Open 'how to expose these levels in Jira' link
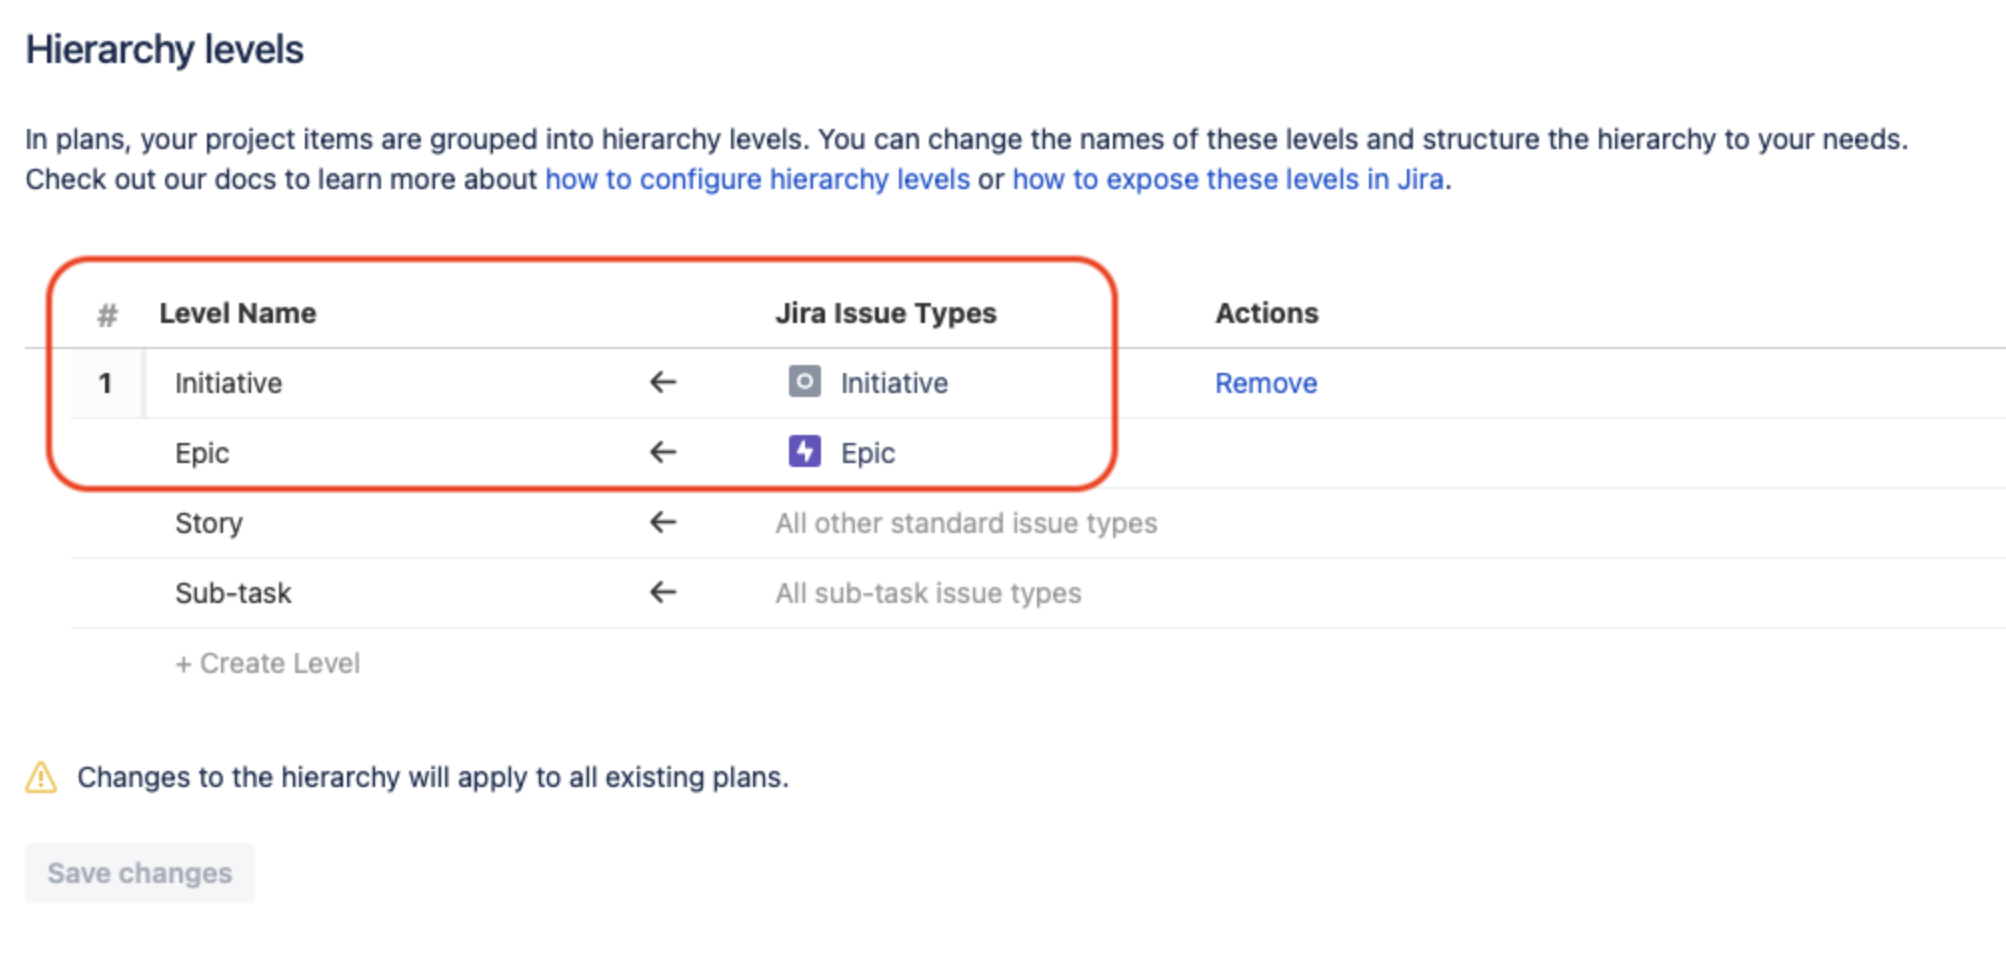 pos(1228,179)
